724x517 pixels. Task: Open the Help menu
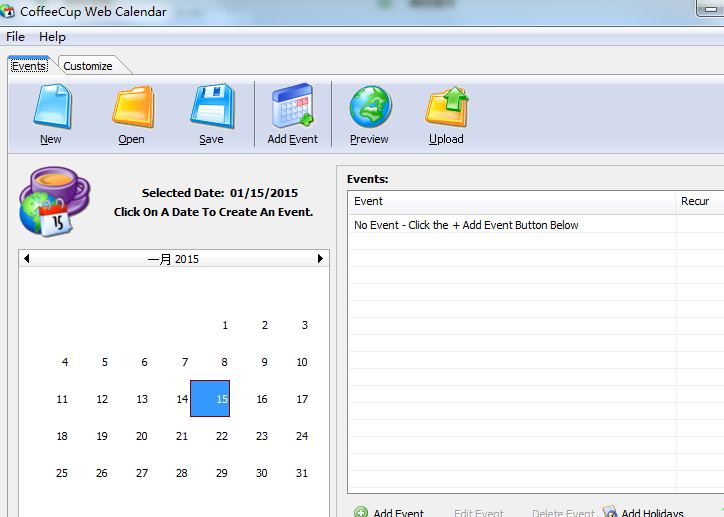pyautogui.click(x=52, y=37)
